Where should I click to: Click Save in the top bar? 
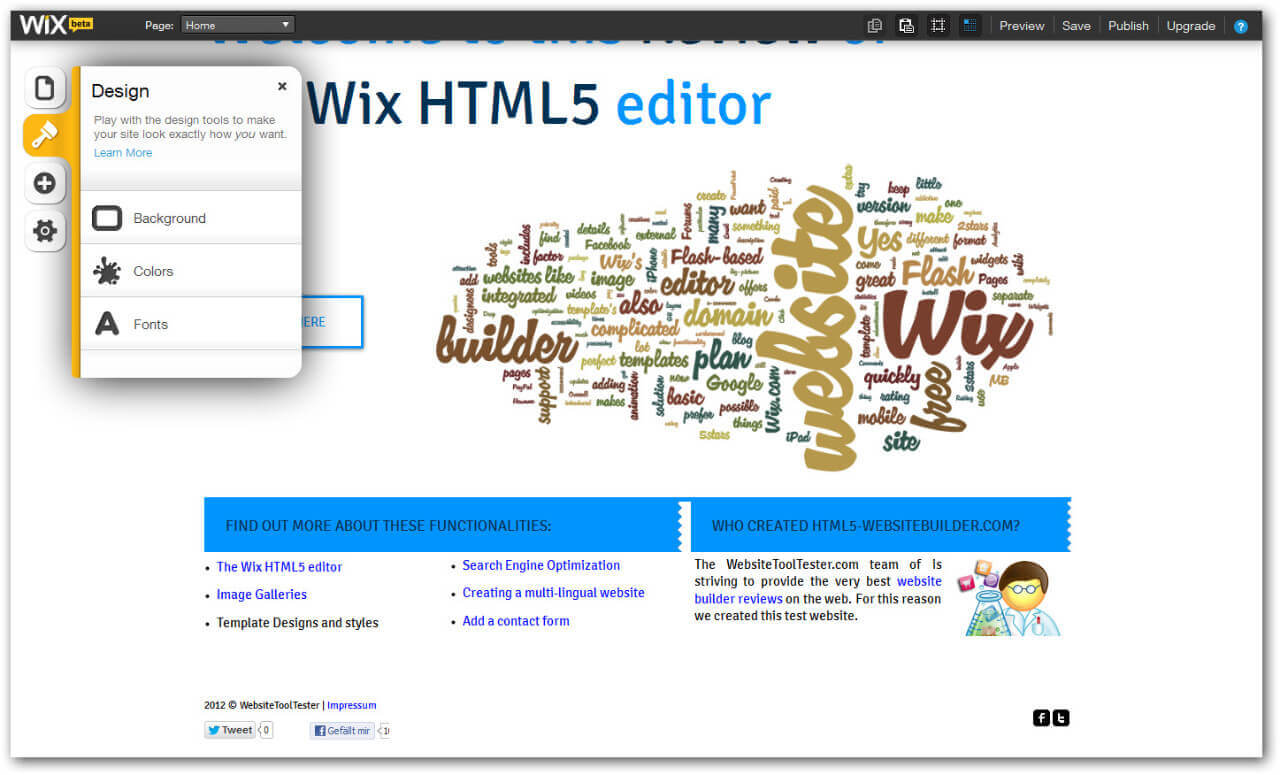[x=1076, y=26]
